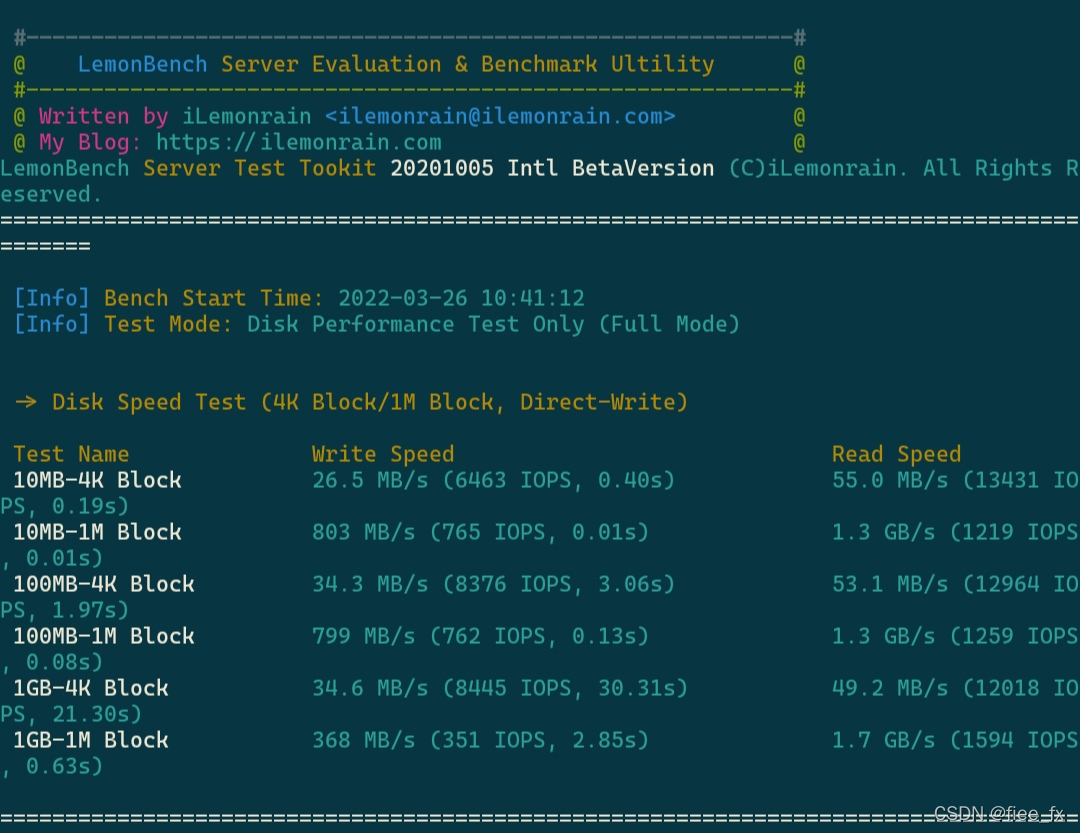
Task: Select the 100MB-4K Block row name
Action: click(103, 584)
